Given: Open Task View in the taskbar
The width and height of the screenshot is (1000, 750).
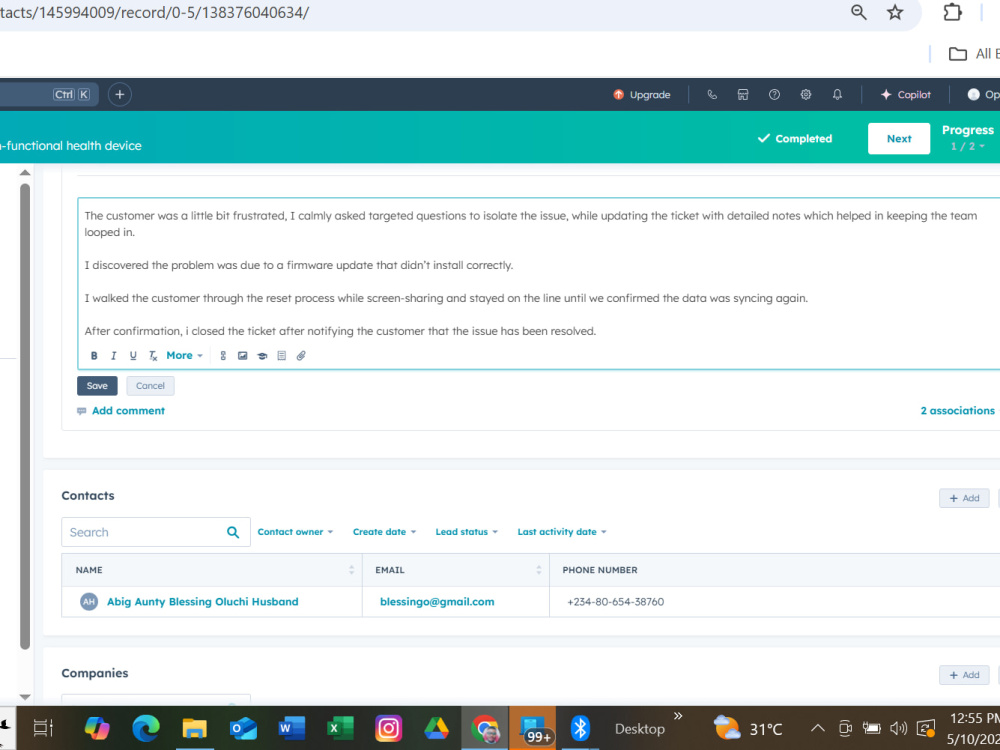Looking at the screenshot, I should 43,728.
